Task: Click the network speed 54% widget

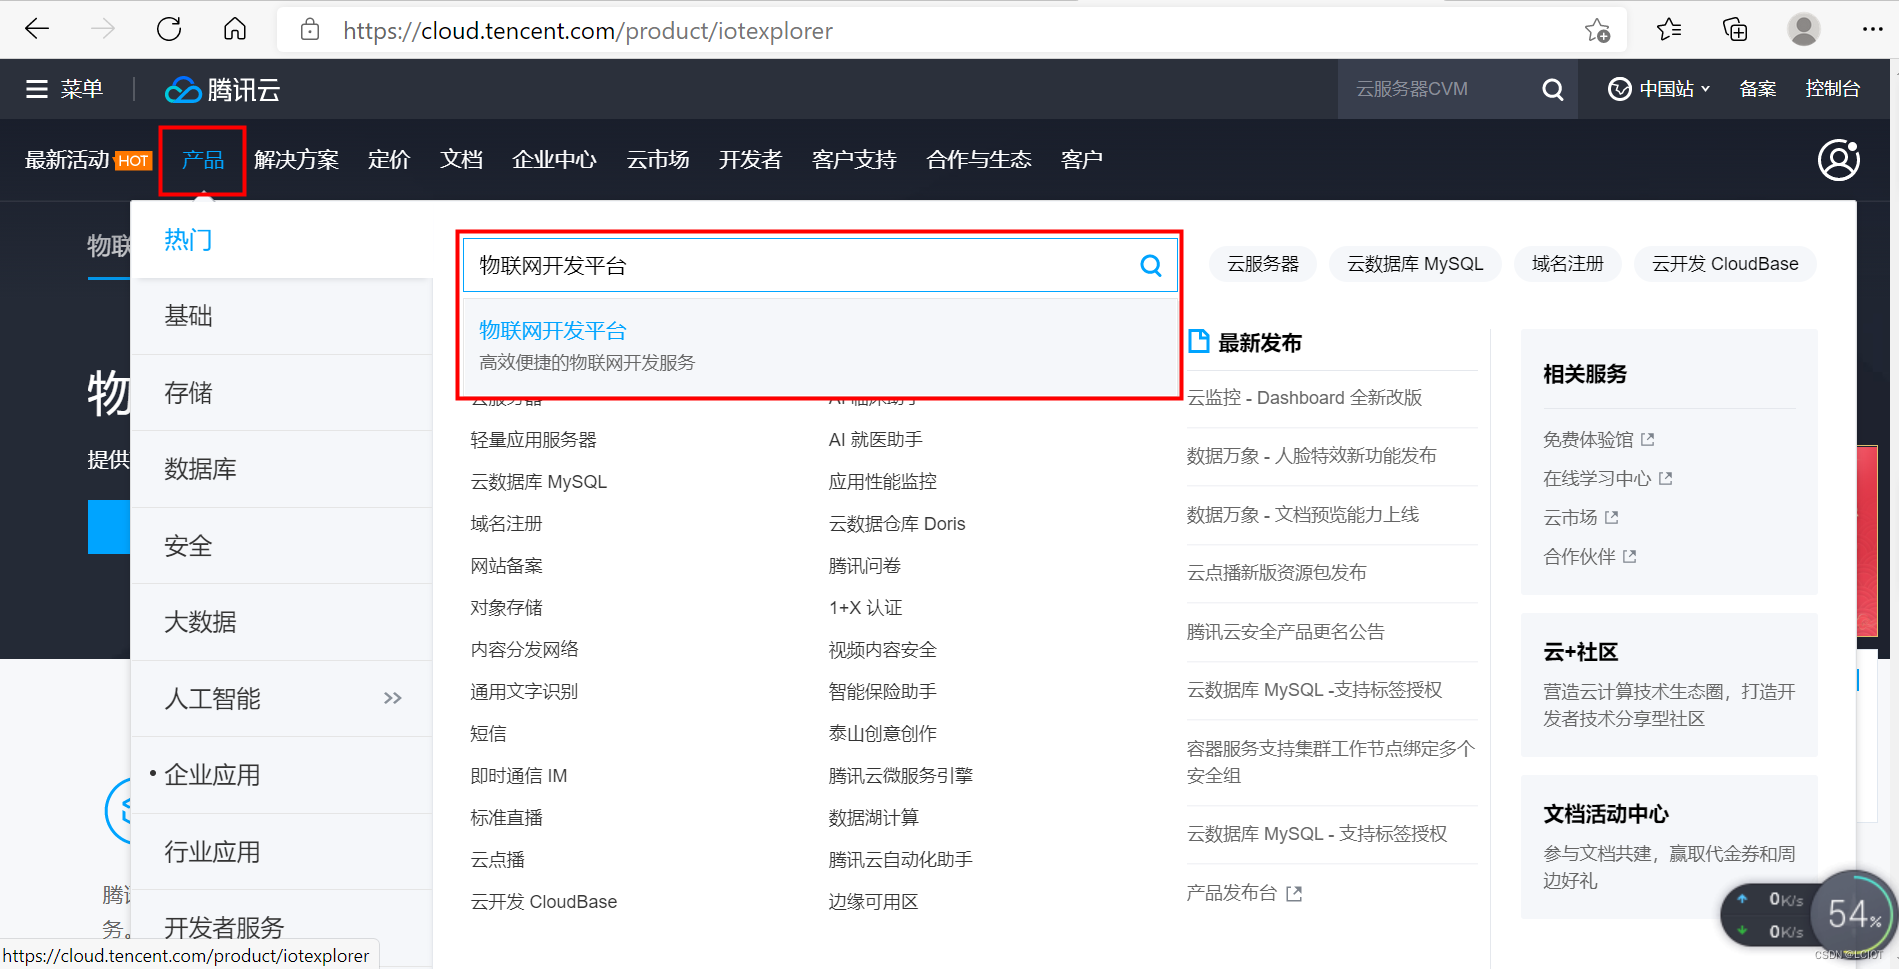Action: (1855, 913)
